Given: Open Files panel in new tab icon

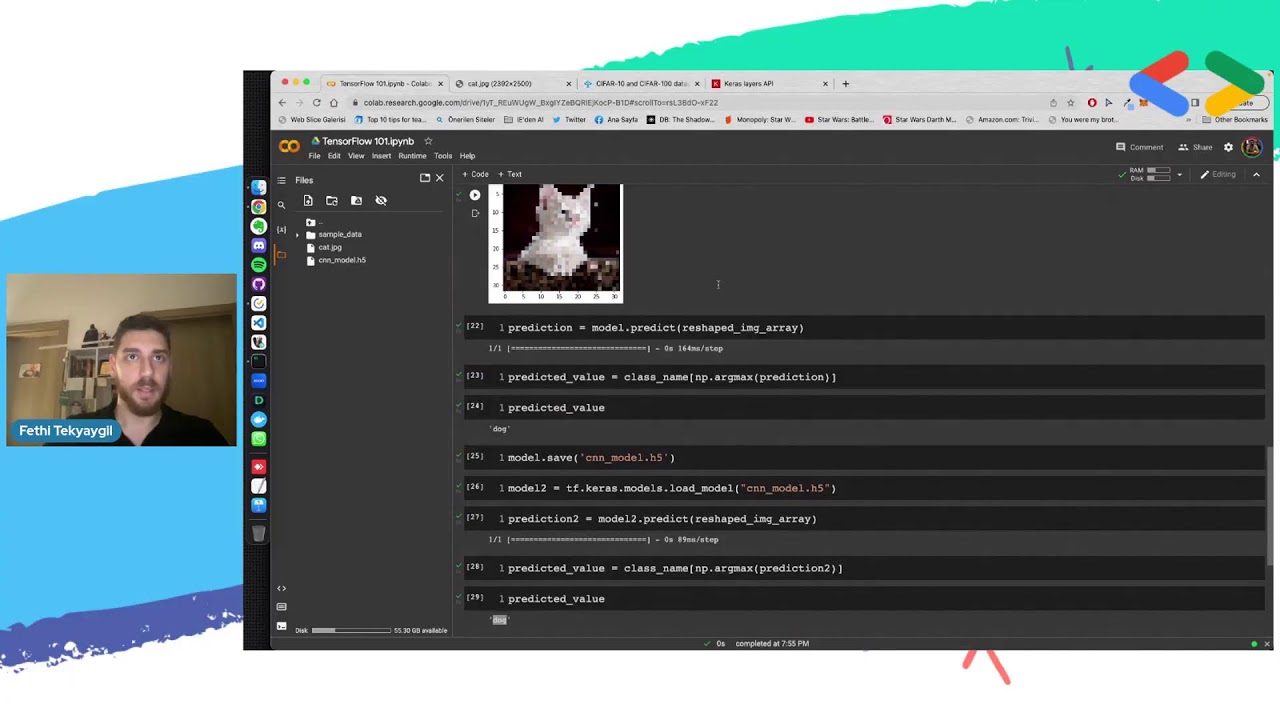Looking at the screenshot, I should point(425,178).
